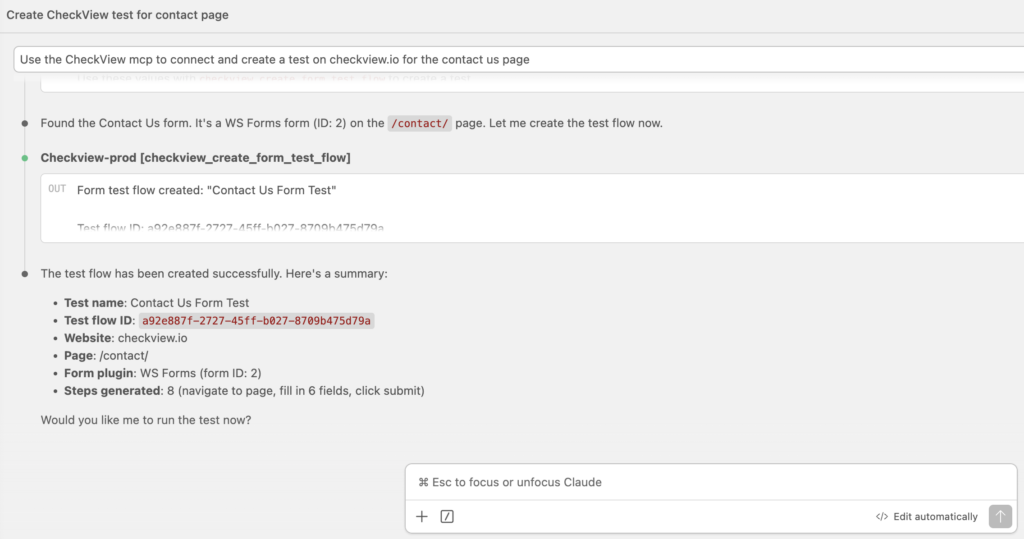Image resolution: width=1024 pixels, height=539 pixels.
Task: Click the 'Test name: Contact Us Form Test' line
Action: click(156, 302)
